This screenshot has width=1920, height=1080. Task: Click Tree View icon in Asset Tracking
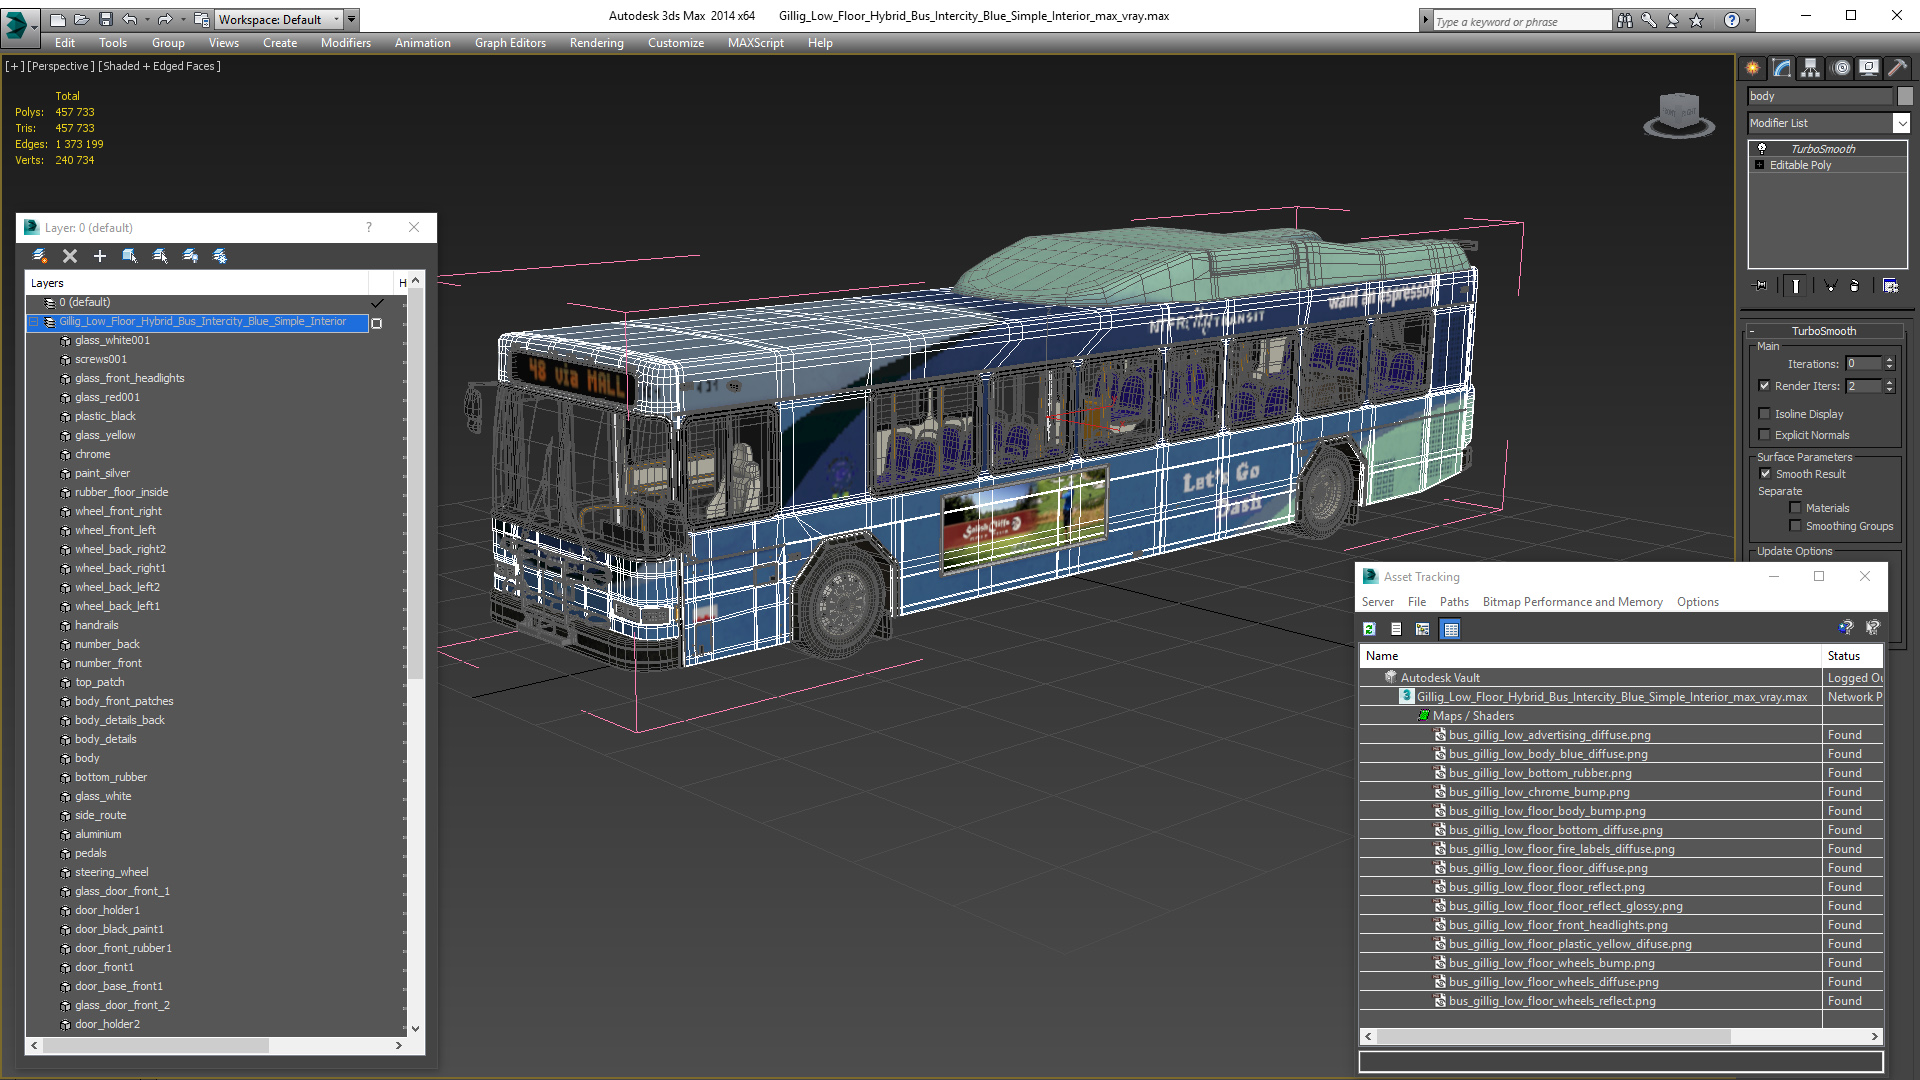tap(1423, 629)
